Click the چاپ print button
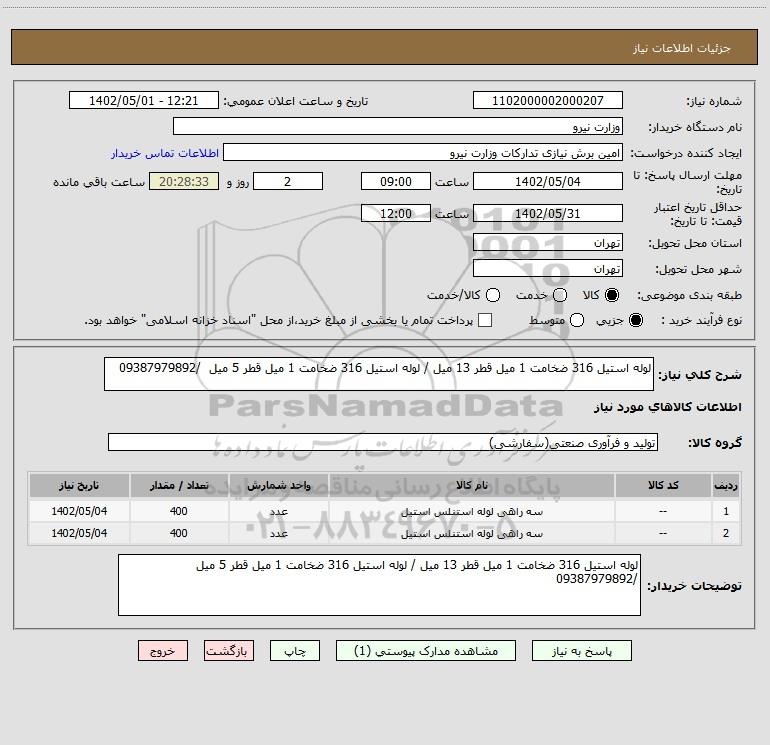The image size is (770, 745). pos(295,651)
